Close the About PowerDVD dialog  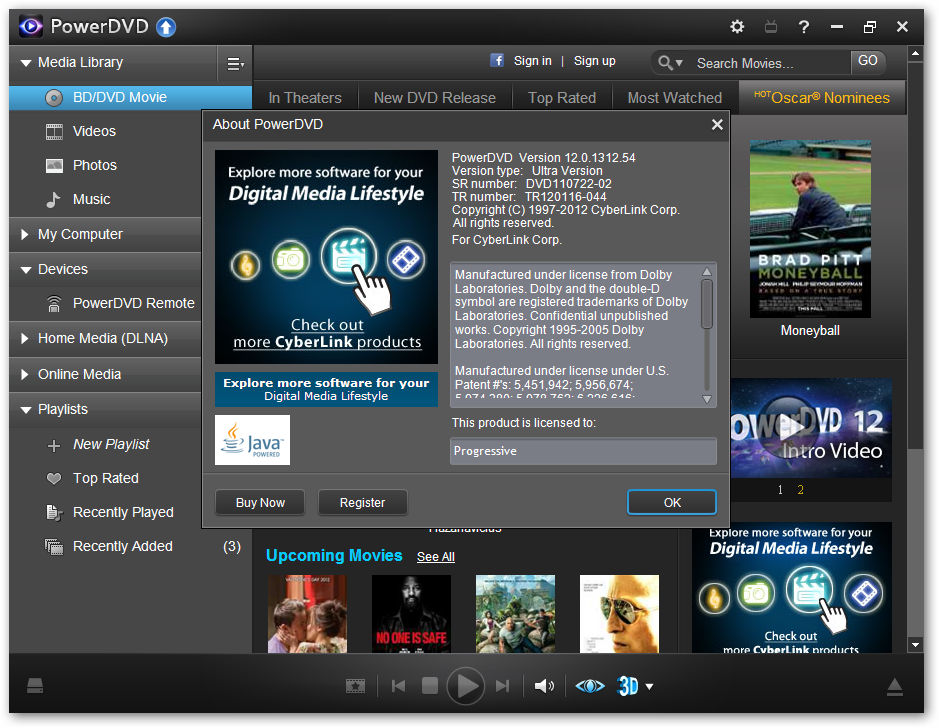(x=717, y=125)
